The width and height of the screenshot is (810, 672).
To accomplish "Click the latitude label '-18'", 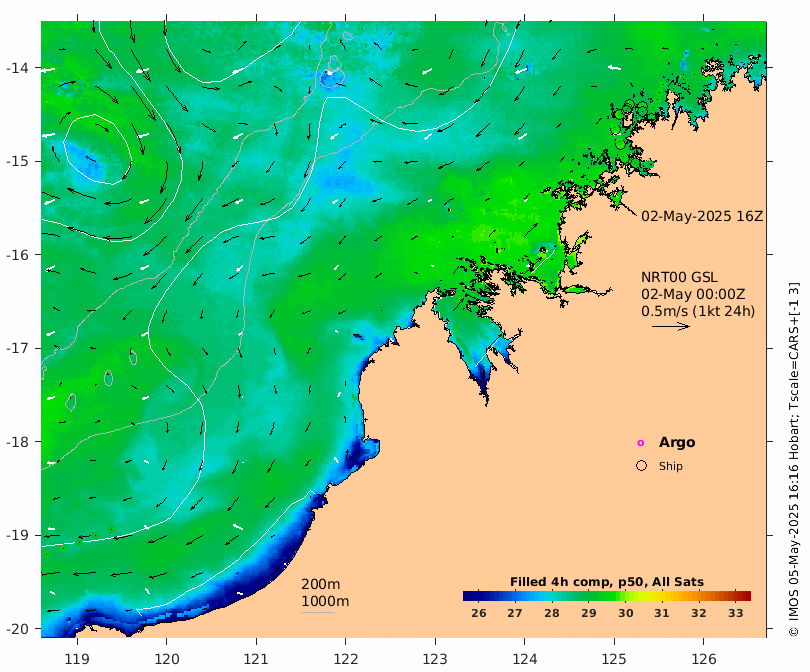I will 17,442.
